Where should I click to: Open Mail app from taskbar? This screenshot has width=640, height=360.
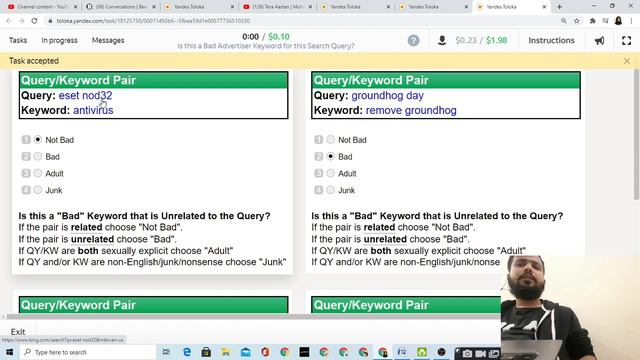pos(245,352)
